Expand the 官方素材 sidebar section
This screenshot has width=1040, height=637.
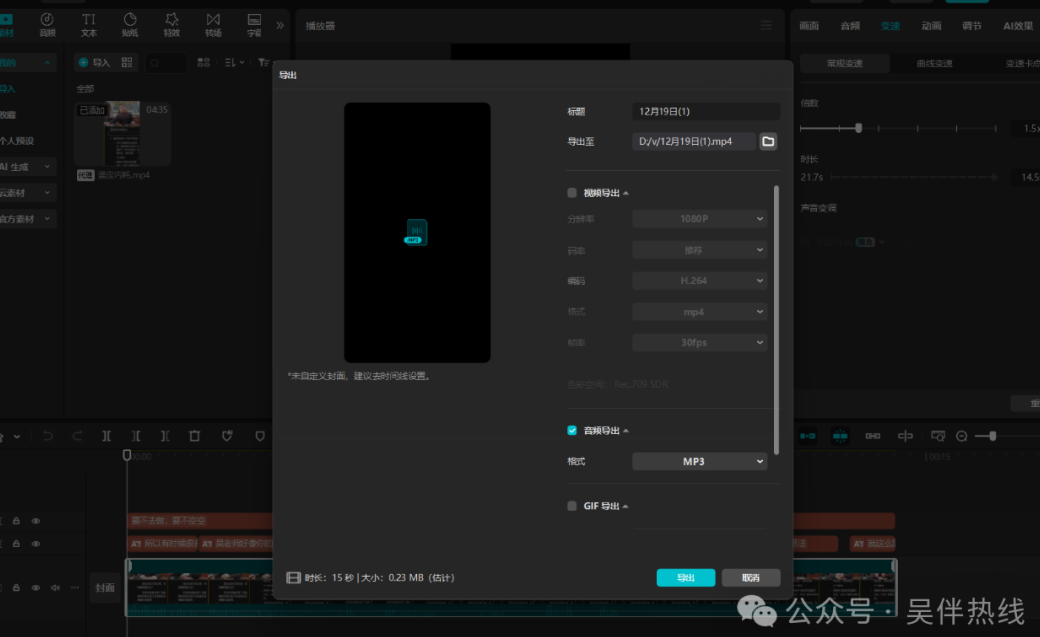tap(46, 218)
